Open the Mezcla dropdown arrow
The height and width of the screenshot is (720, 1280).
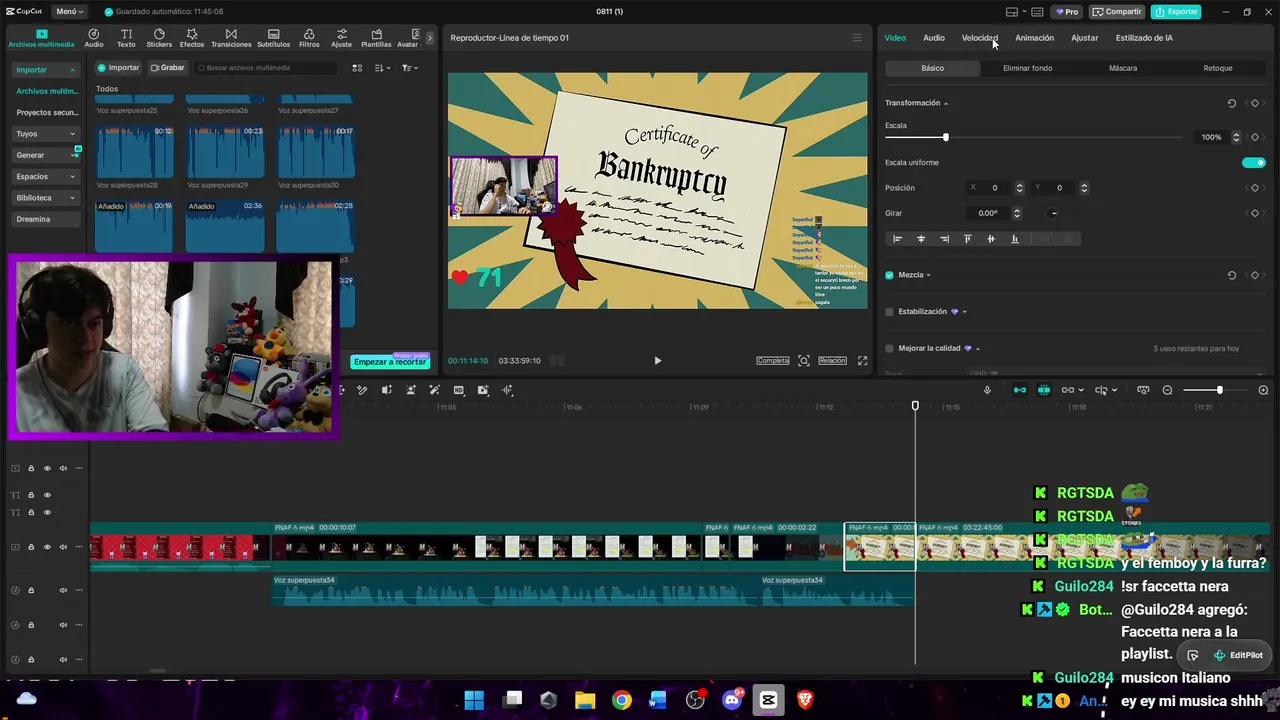click(x=929, y=275)
